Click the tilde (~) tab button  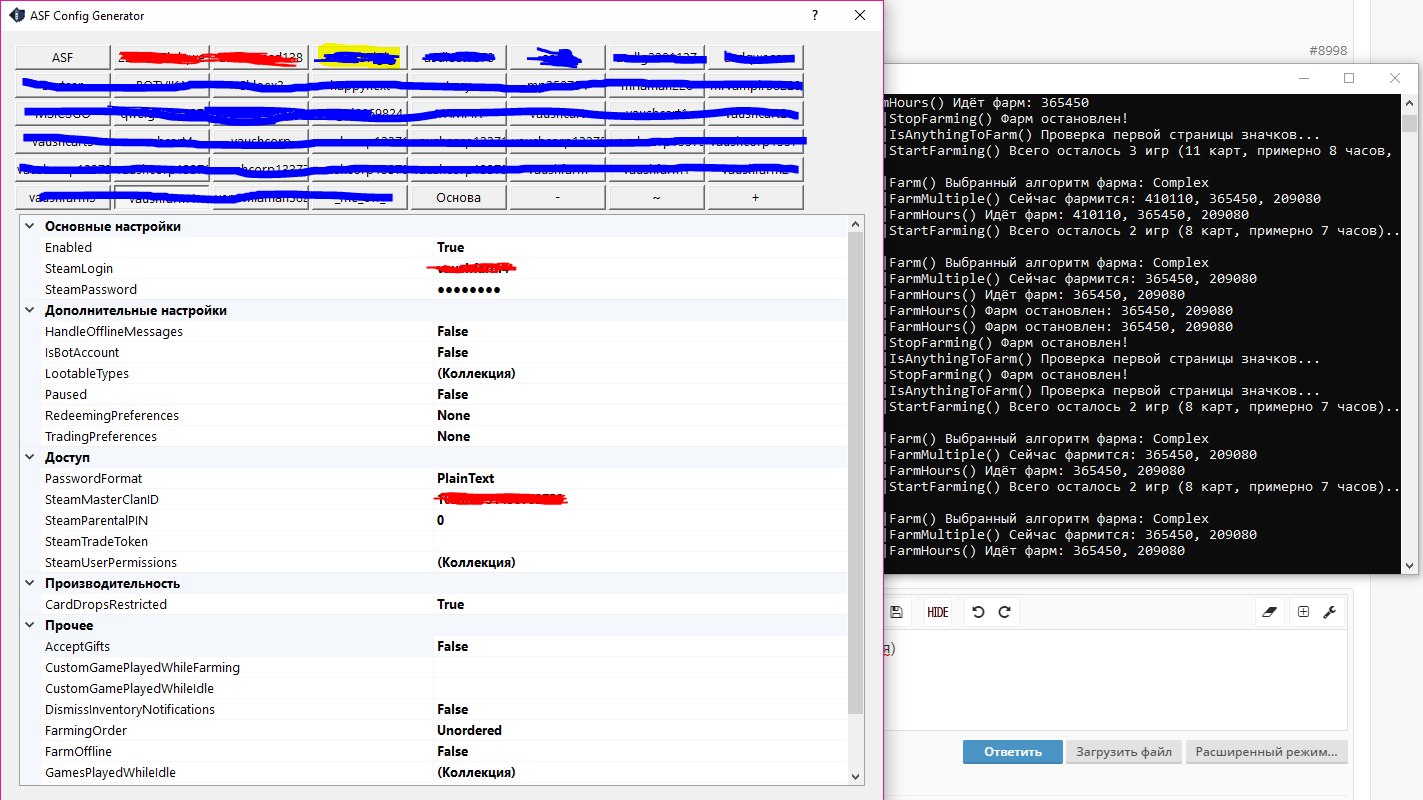coord(656,197)
